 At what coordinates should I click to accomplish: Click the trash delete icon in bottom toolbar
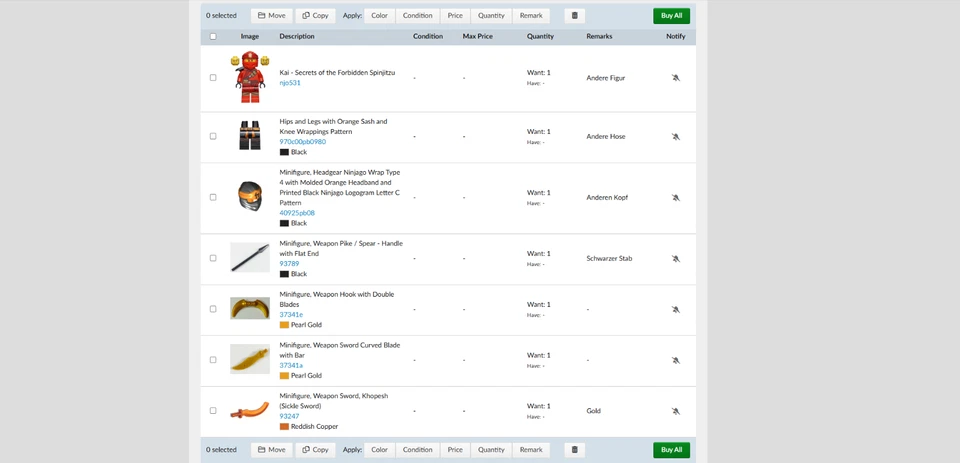(574, 450)
